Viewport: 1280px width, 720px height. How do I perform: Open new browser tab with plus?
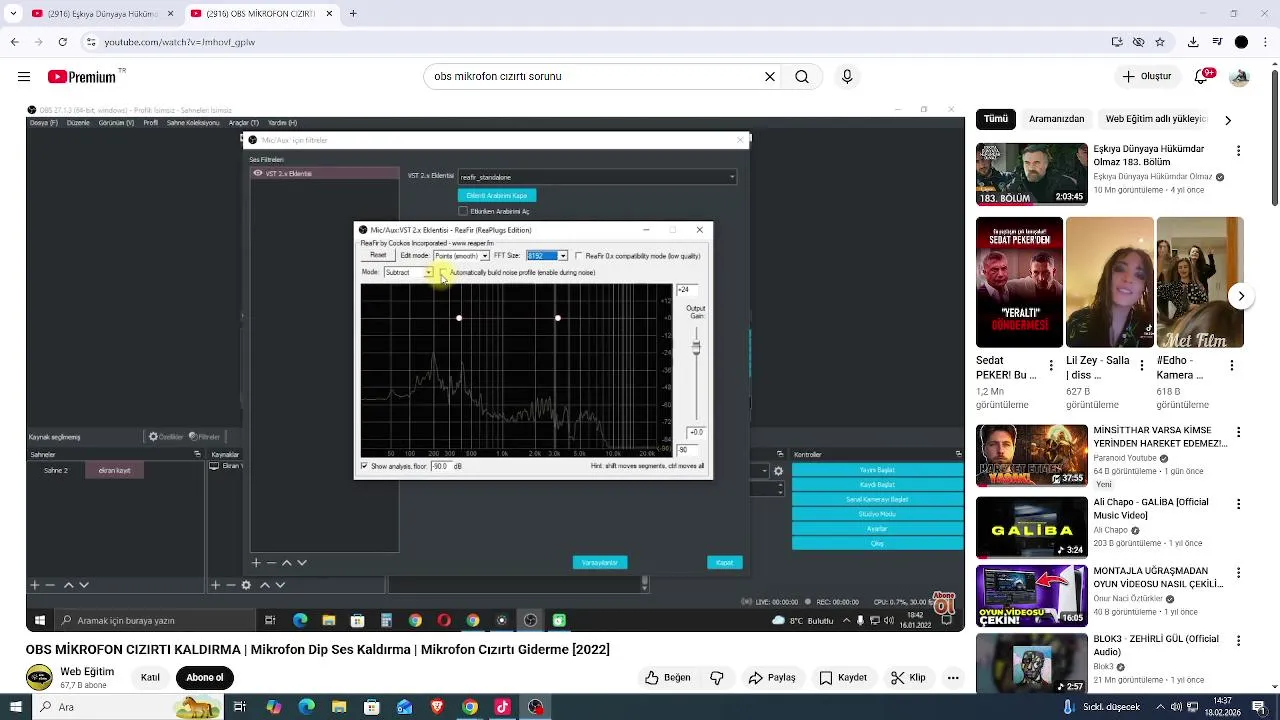point(353,14)
